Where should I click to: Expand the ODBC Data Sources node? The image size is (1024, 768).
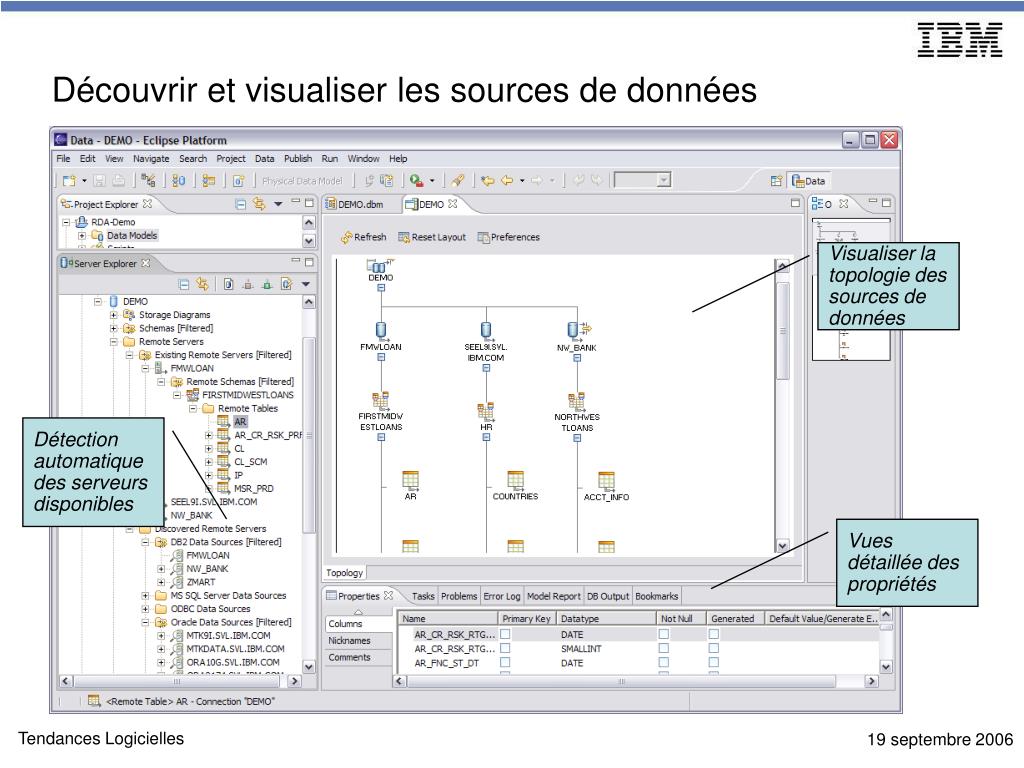point(145,609)
